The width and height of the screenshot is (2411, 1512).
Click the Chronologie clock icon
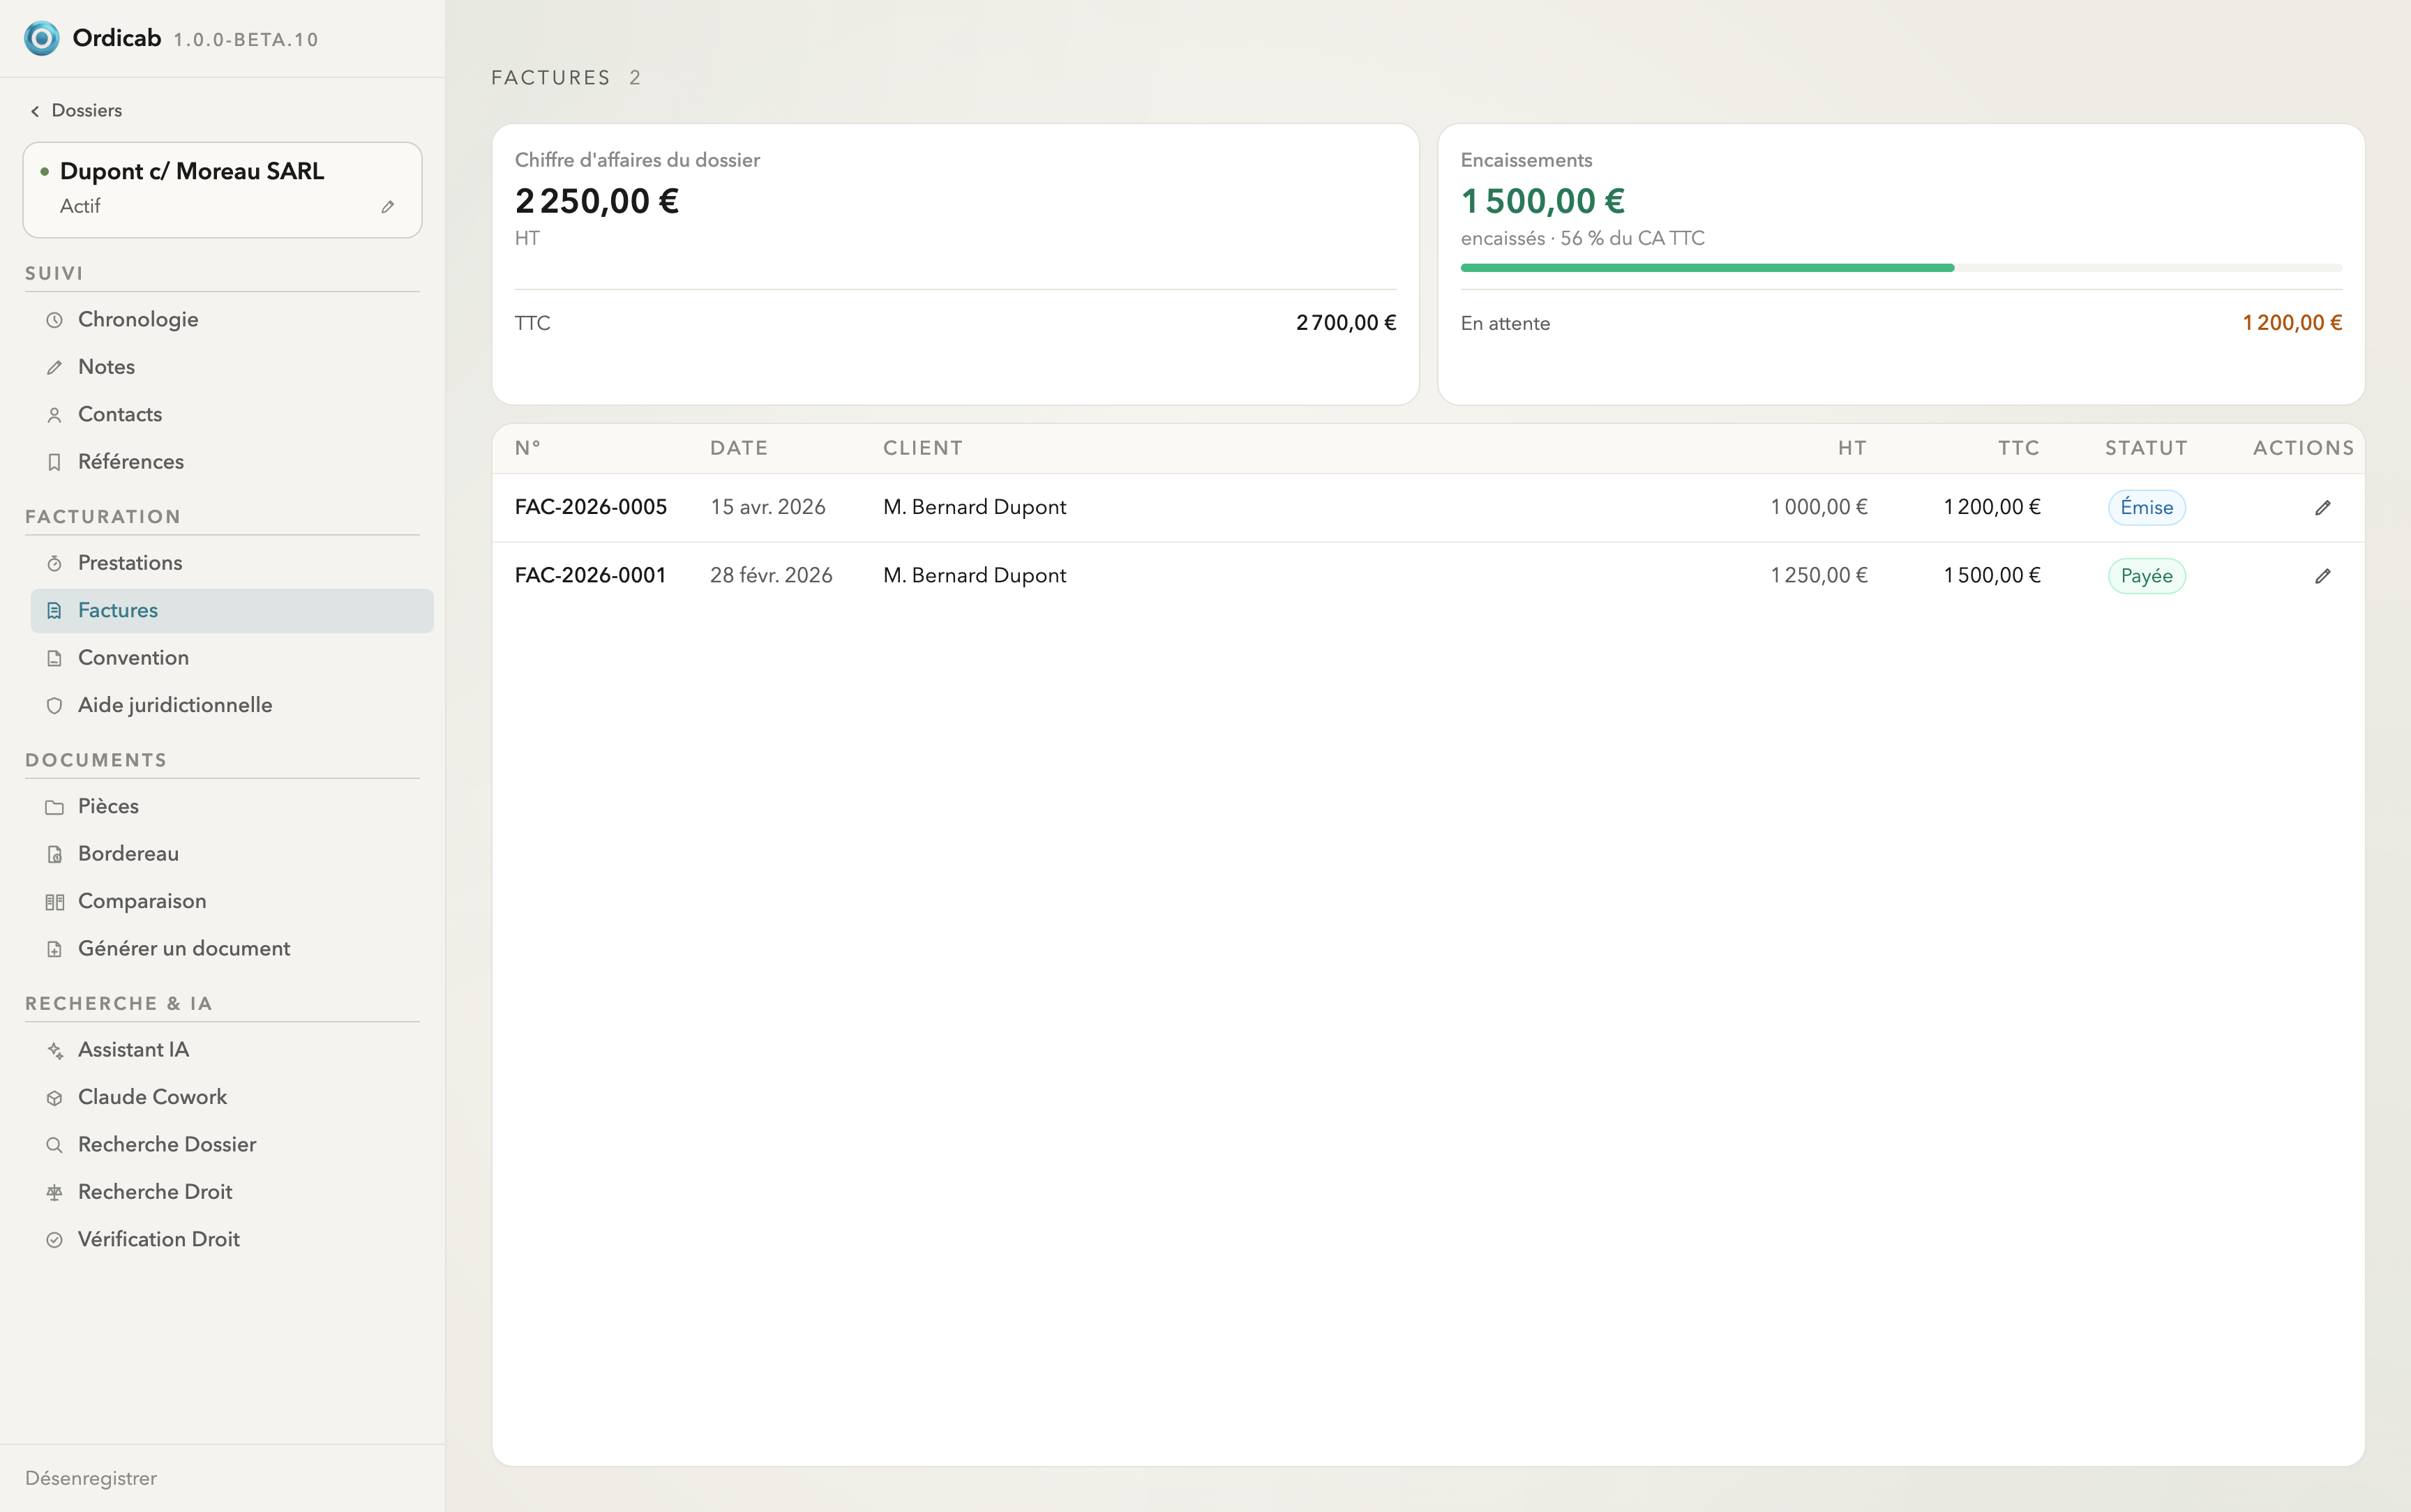tap(55, 320)
